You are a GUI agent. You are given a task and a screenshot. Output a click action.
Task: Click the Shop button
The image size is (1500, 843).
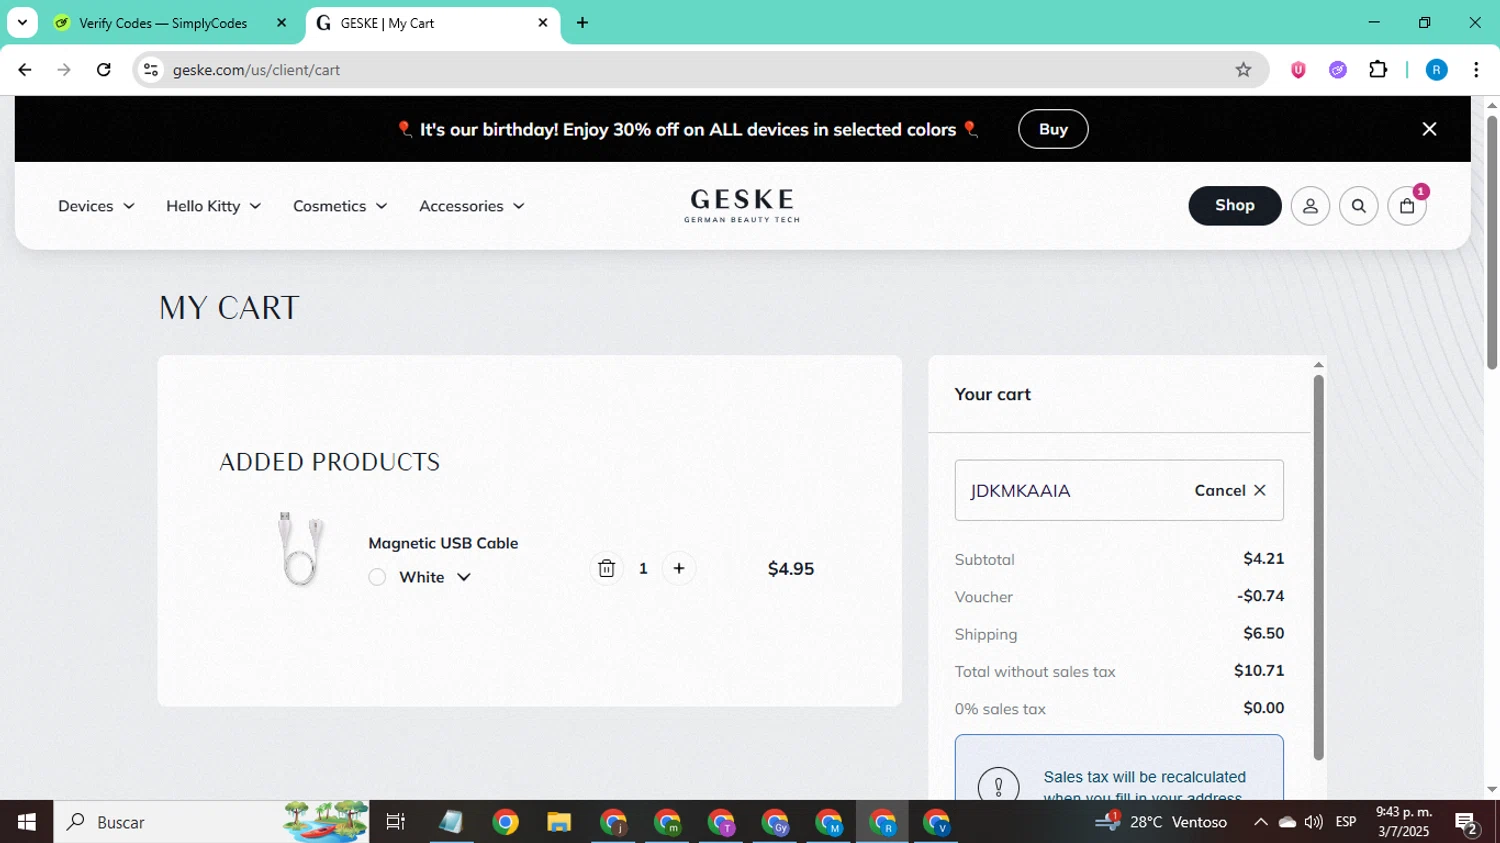[1235, 205]
